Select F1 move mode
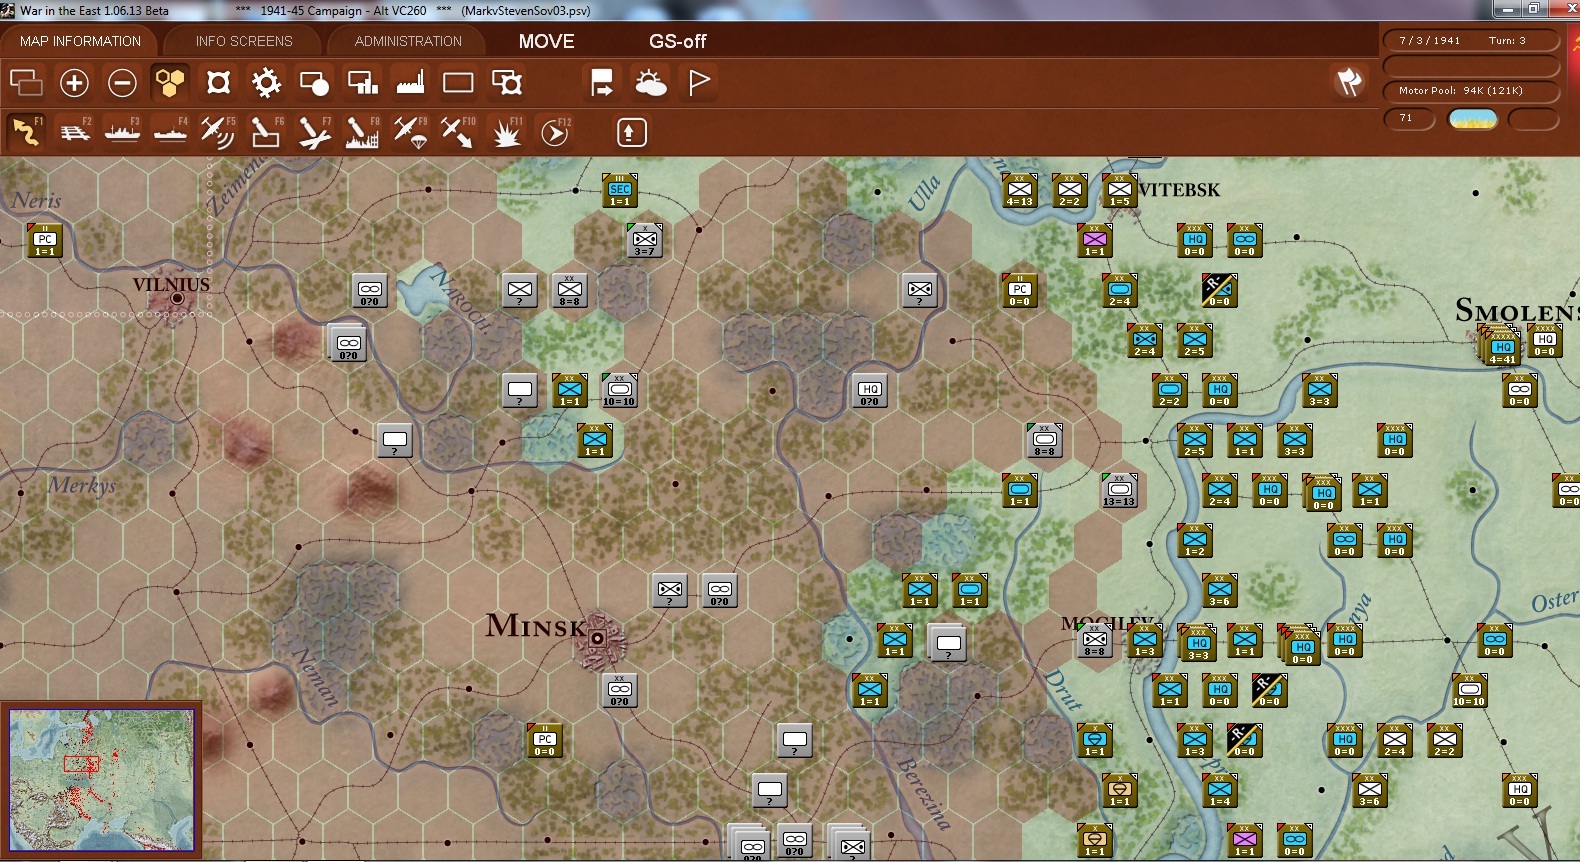This screenshot has width=1580, height=862. point(26,131)
